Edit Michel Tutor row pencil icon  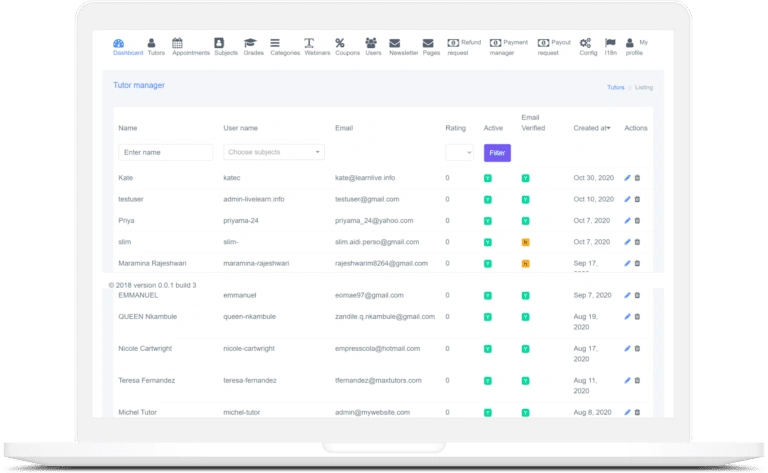627,412
